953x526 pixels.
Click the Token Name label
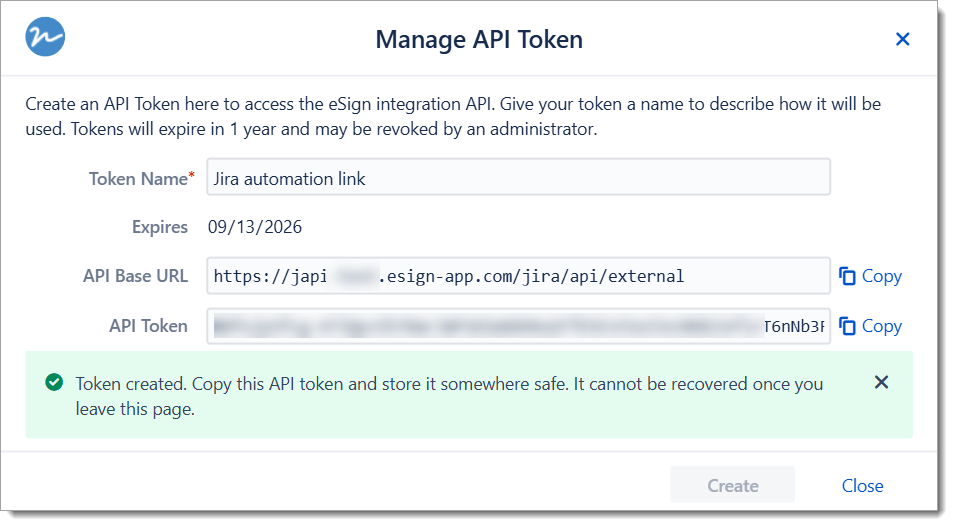[139, 179]
